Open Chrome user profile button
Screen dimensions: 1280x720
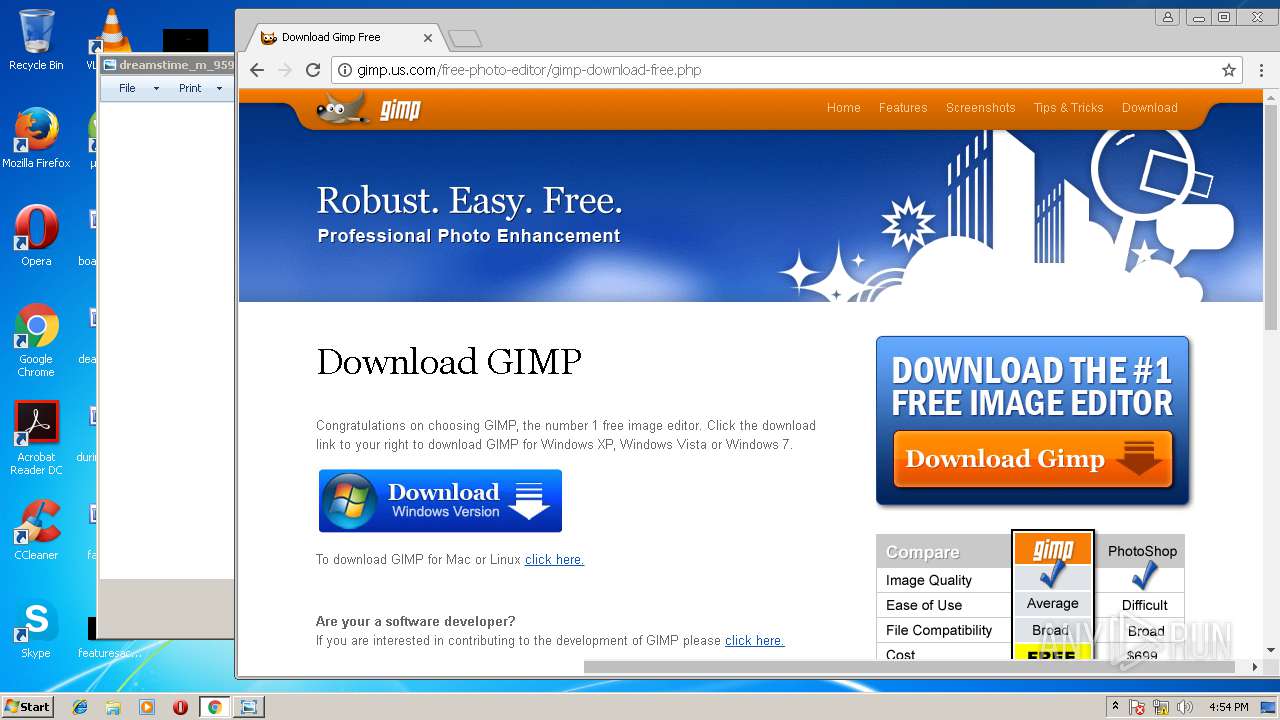pyautogui.click(x=1167, y=17)
